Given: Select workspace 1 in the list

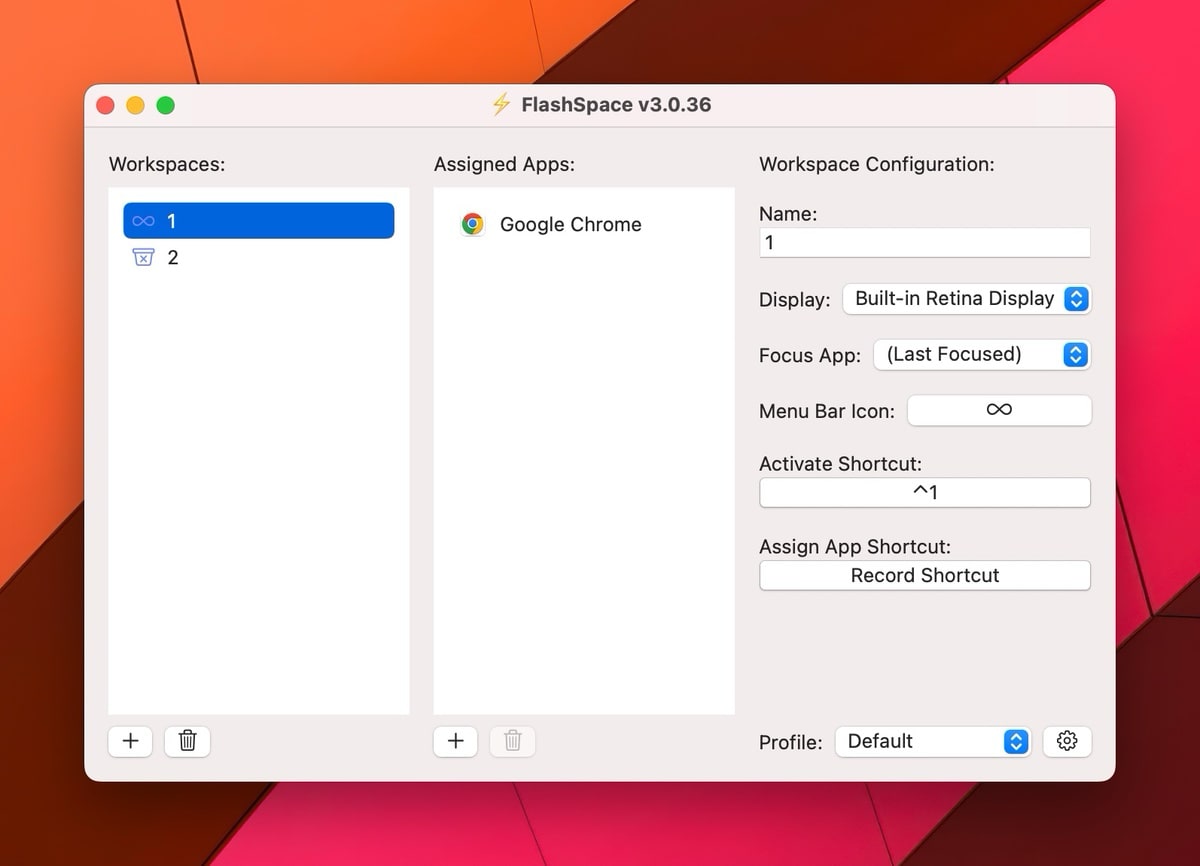Looking at the screenshot, I should click(258, 221).
